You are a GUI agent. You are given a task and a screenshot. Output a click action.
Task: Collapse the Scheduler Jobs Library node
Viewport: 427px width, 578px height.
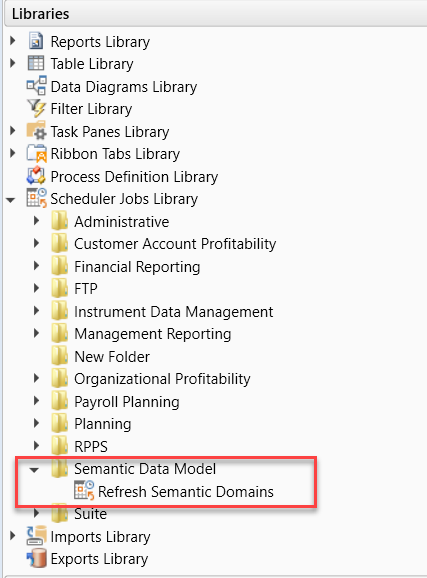tap(11, 200)
